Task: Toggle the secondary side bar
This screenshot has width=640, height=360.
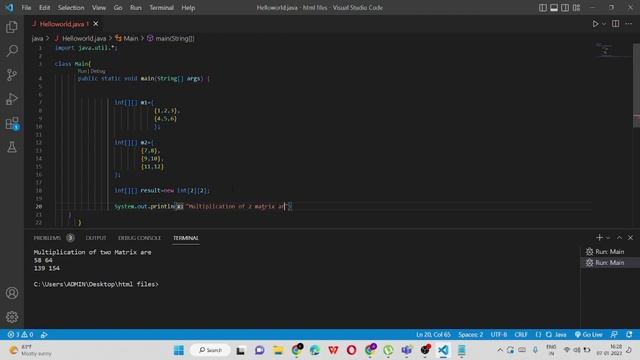Action: click(565, 7)
